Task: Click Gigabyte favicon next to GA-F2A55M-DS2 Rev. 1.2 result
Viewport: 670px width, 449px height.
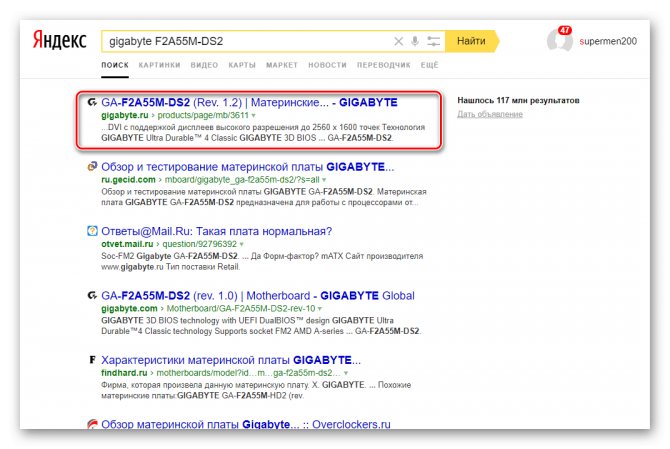Action: coord(92,102)
